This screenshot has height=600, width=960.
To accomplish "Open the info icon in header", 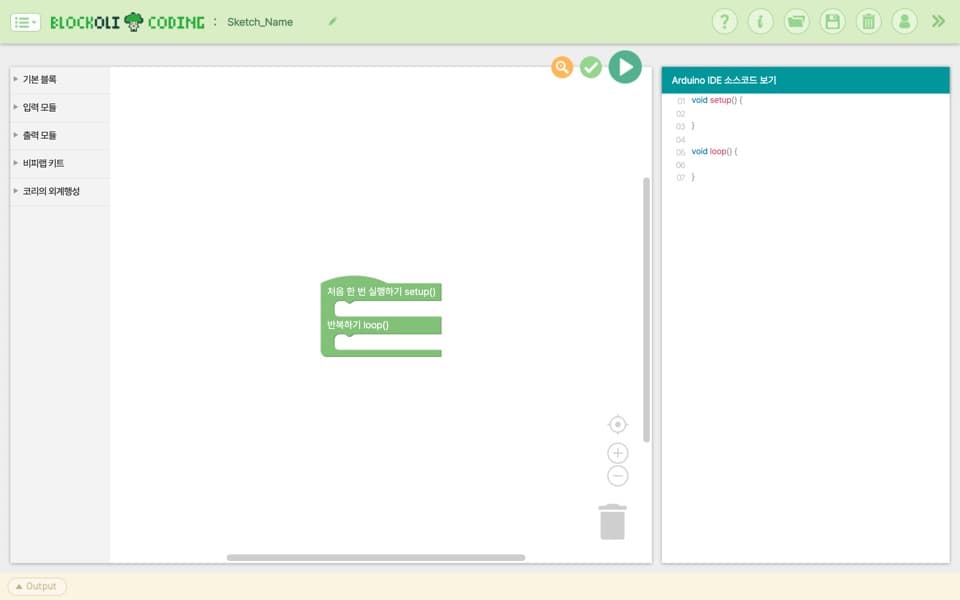I will (x=760, y=22).
